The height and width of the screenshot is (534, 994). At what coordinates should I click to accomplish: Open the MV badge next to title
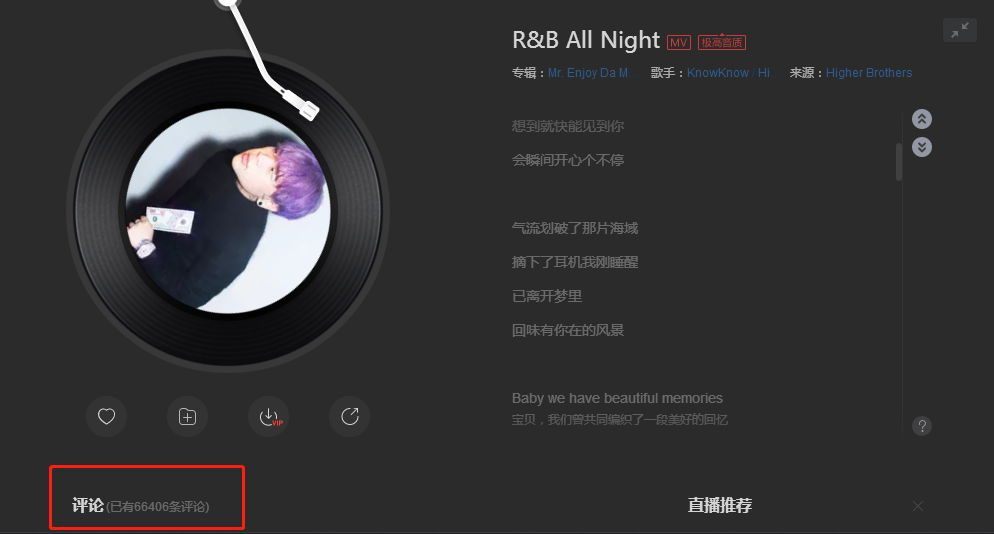679,42
